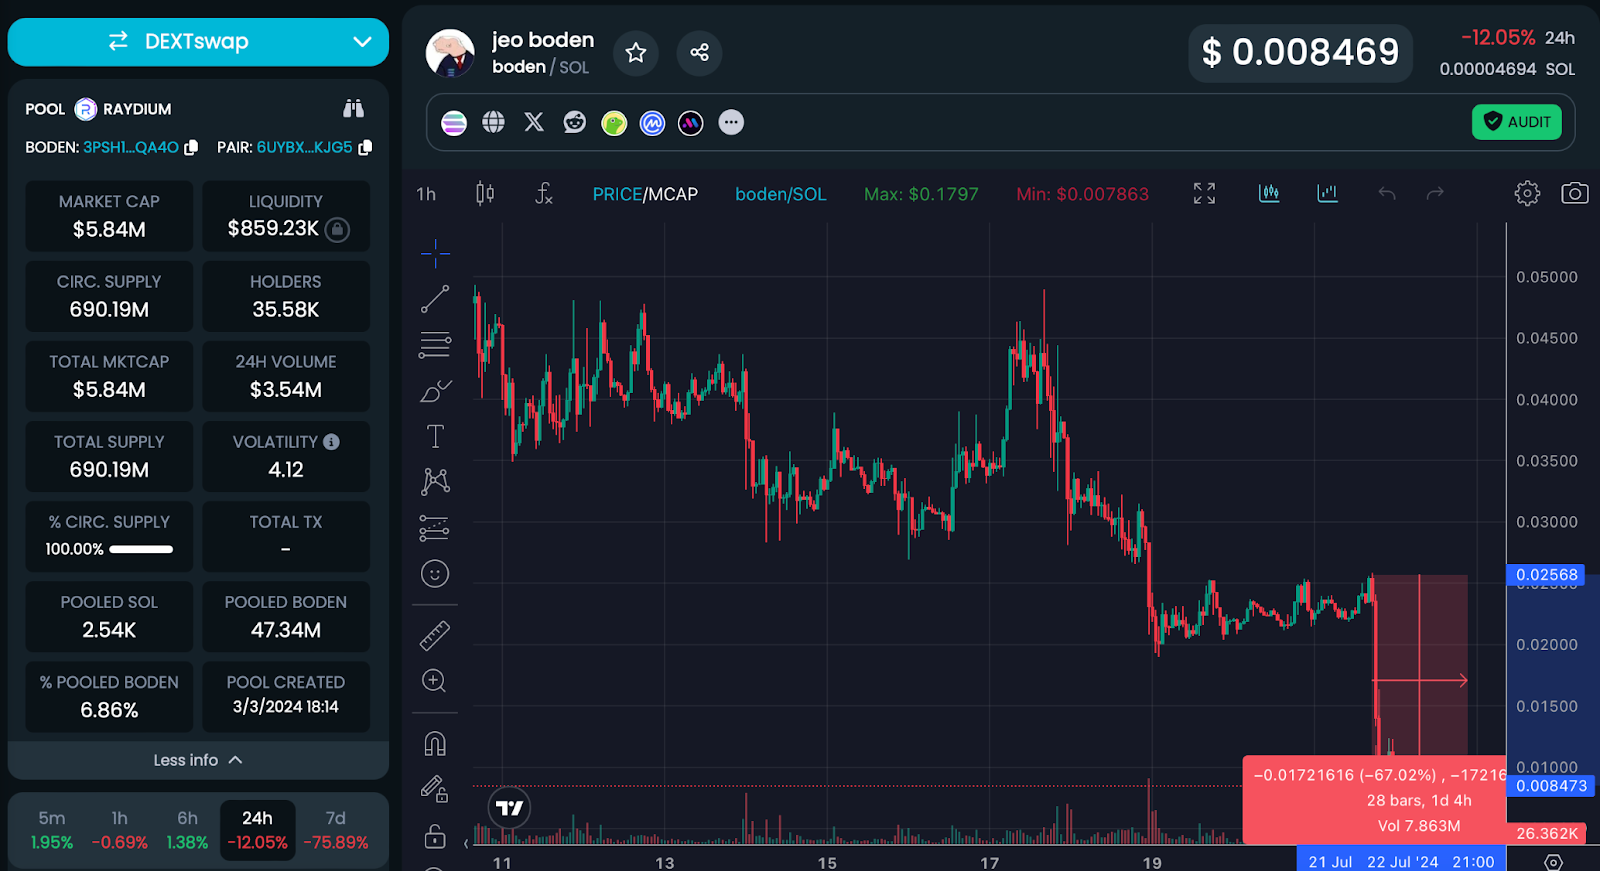Viewport: 1600px width, 871px height.
Task: Switch chart to PRICE mode
Action: pos(616,194)
